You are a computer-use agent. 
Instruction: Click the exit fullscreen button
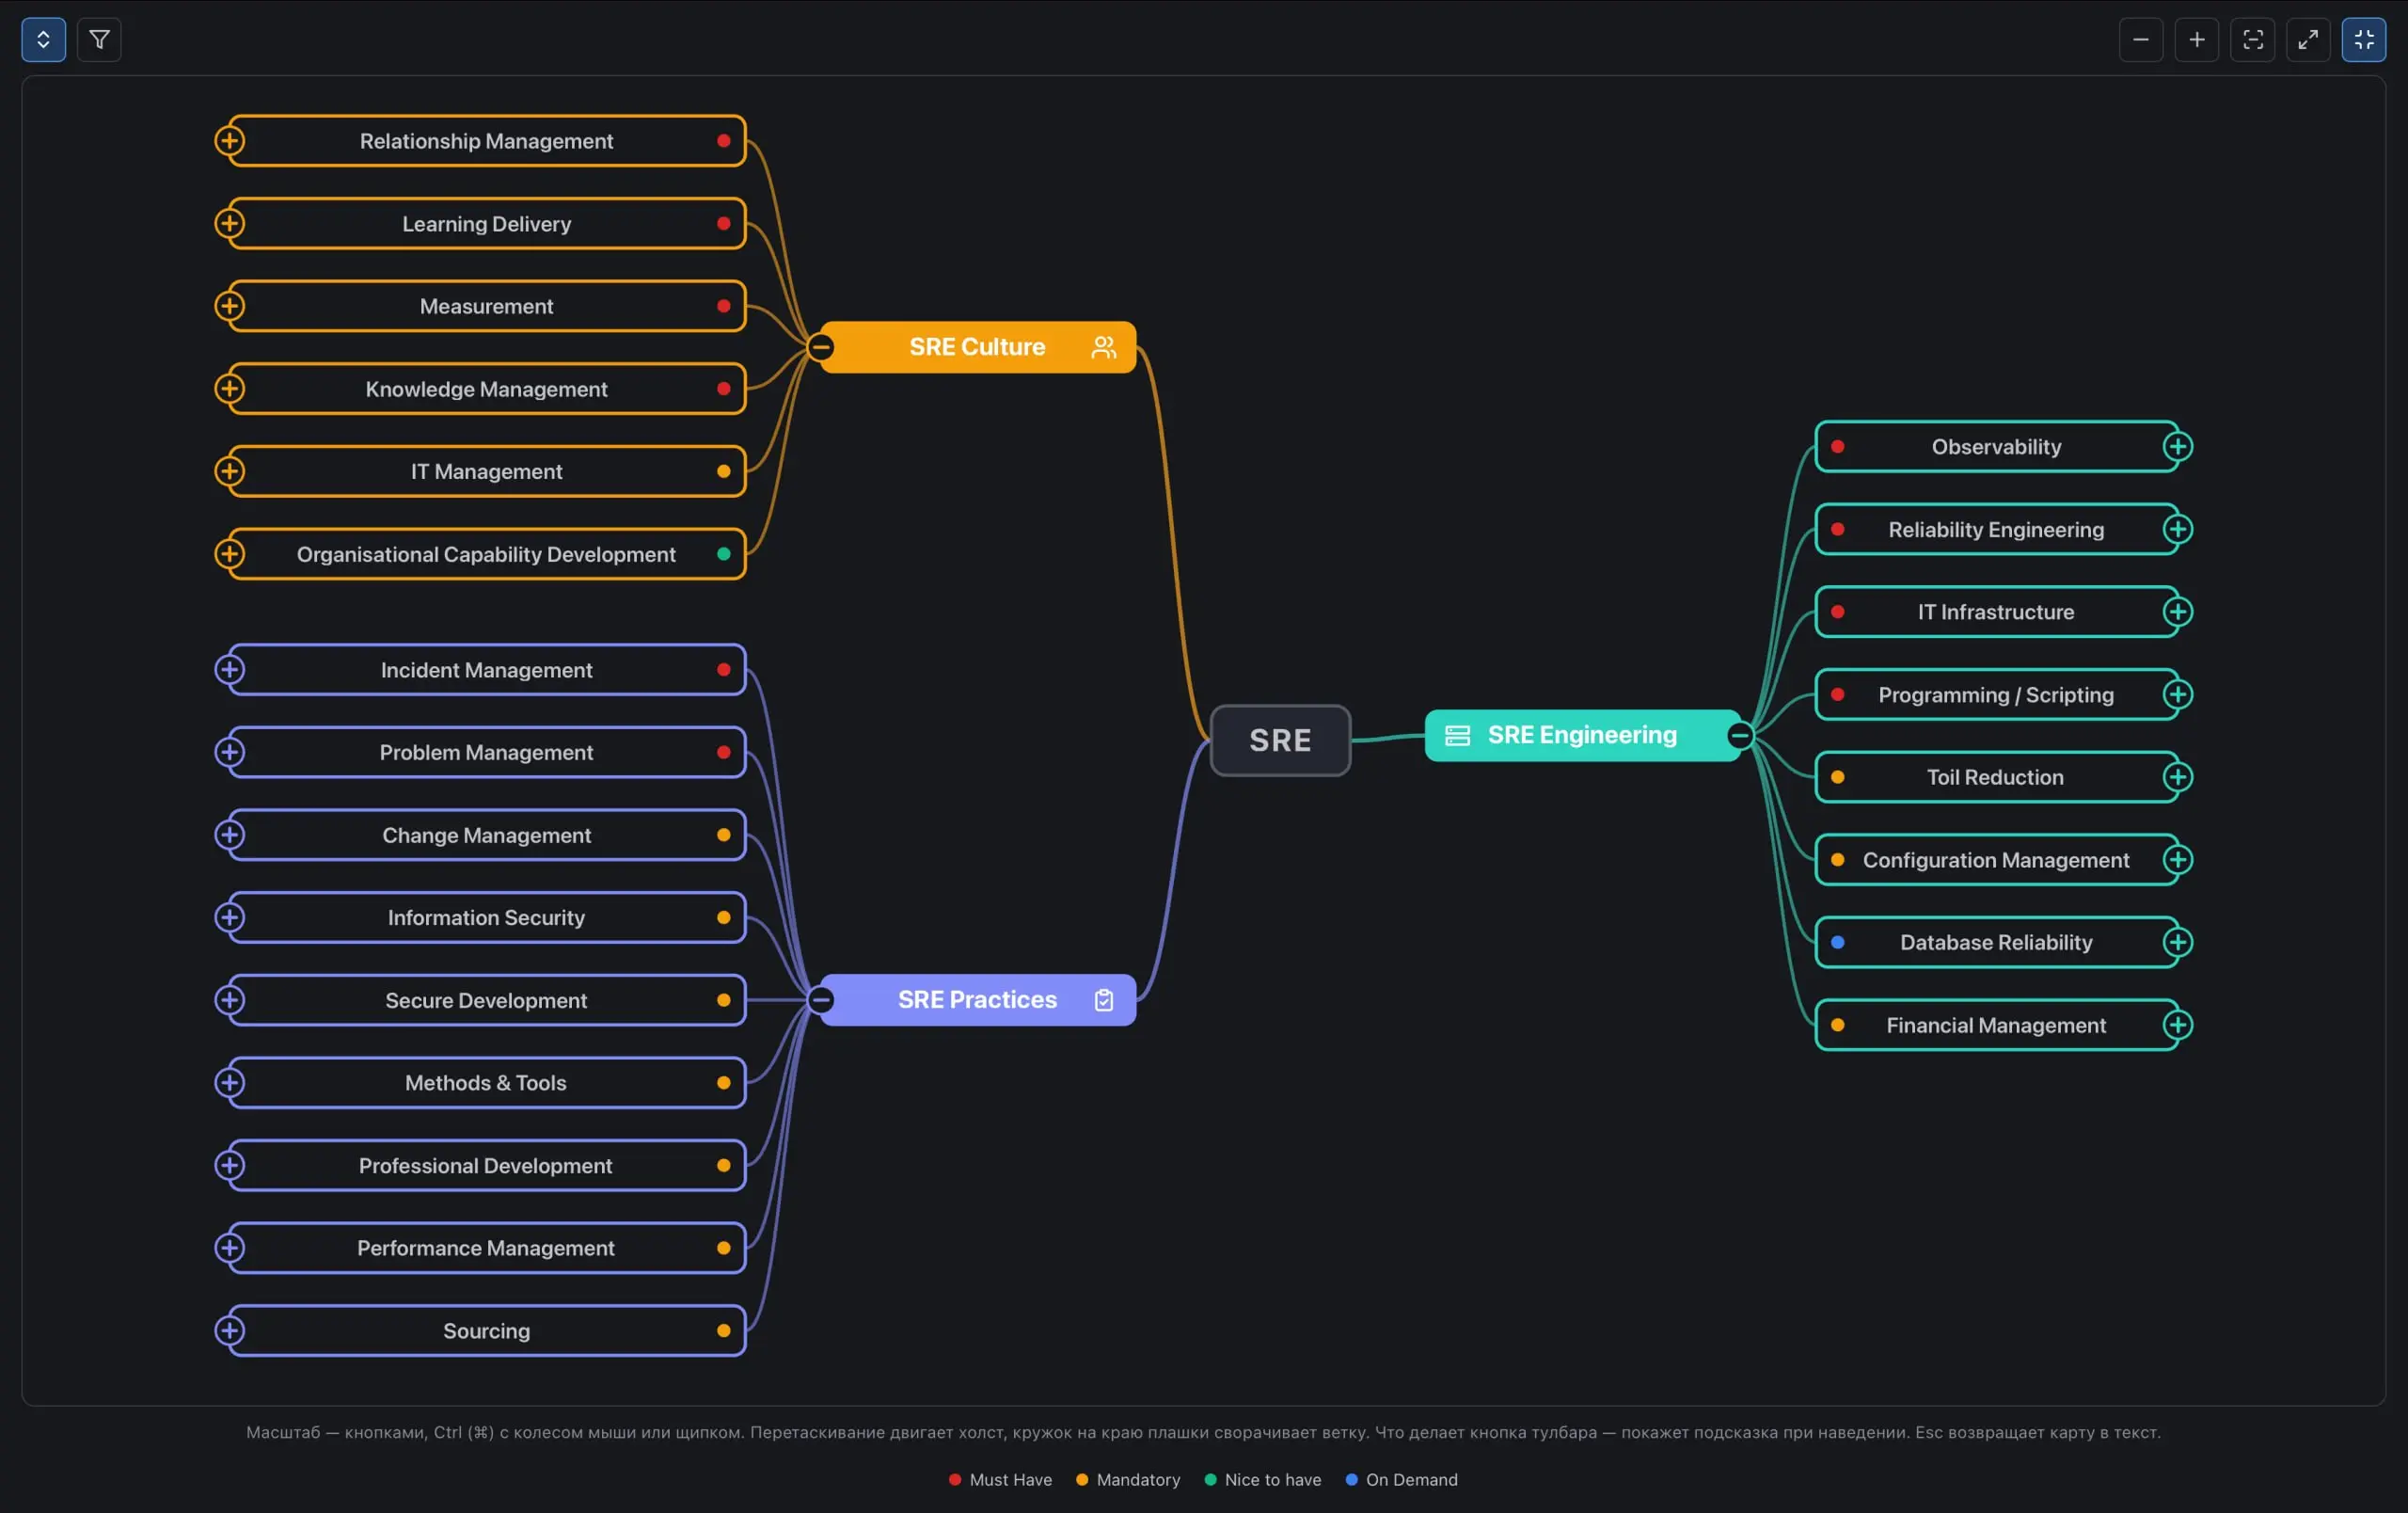click(x=2364, y=40)
